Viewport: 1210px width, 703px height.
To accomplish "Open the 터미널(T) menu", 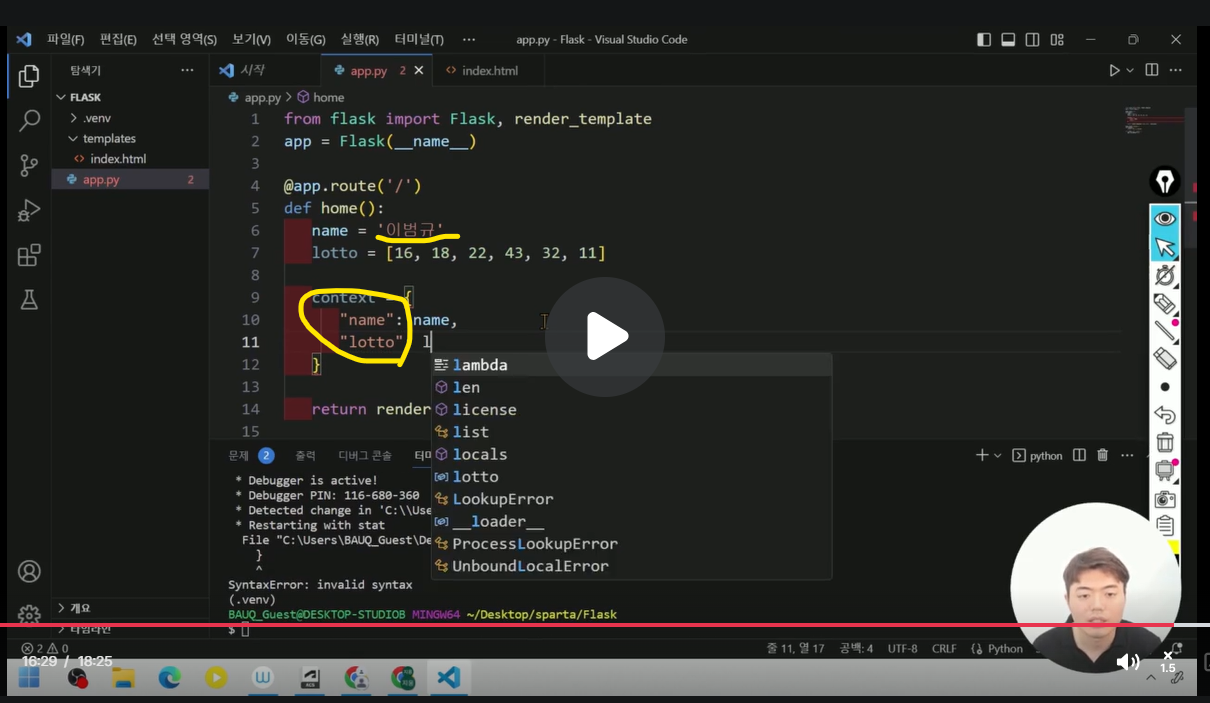I will pos(419,39).
